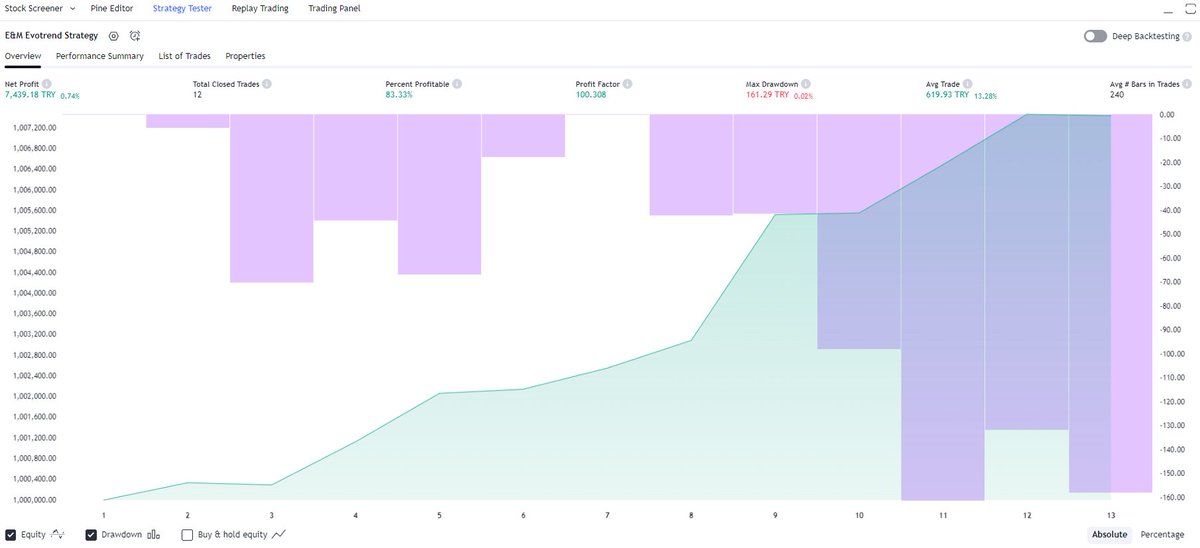1200x548 pixels.
Task: Click the Net Profit info icon
Action: tap(47, 85)
